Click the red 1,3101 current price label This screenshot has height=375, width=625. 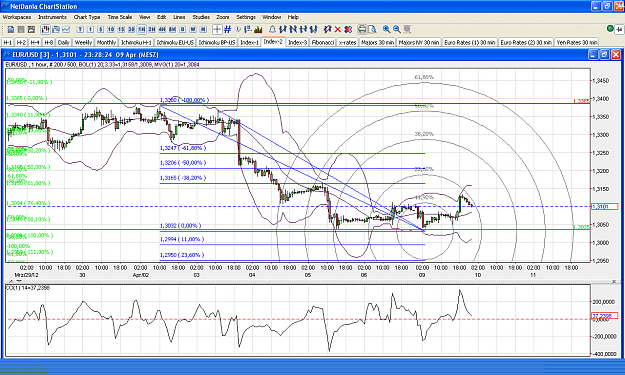[604, 206]
